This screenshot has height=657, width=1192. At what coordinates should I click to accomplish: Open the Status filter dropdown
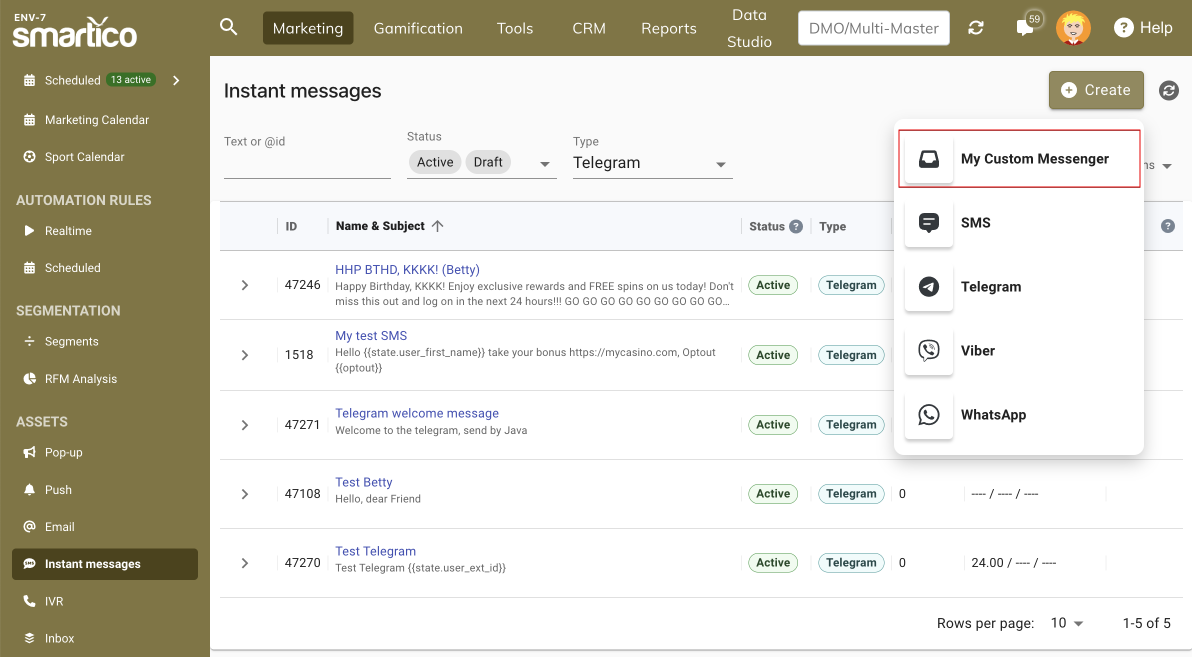click(545, 164)
